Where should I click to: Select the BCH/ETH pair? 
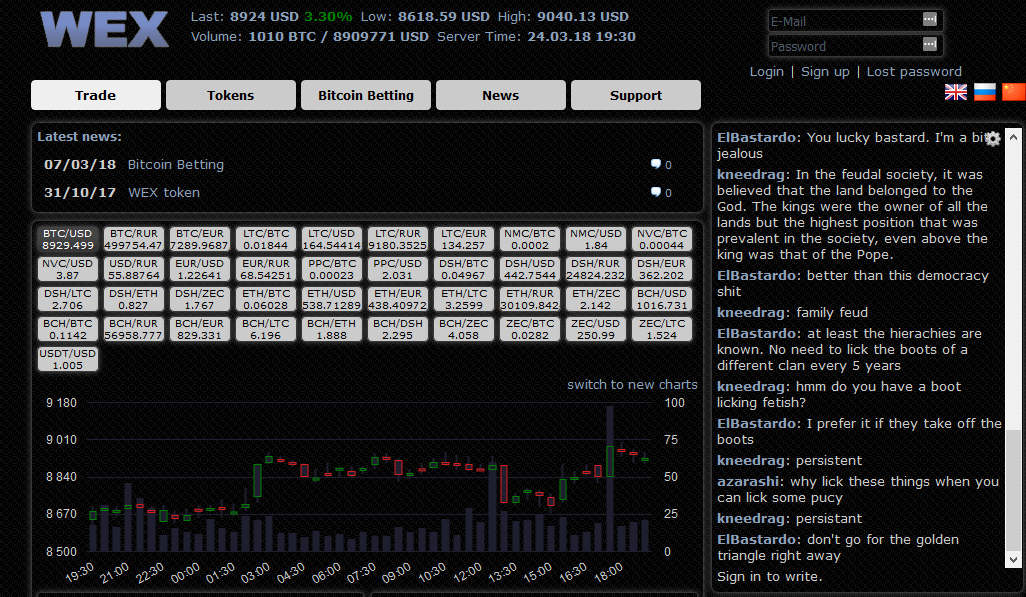pyautogui.click(x=332, y=329)
